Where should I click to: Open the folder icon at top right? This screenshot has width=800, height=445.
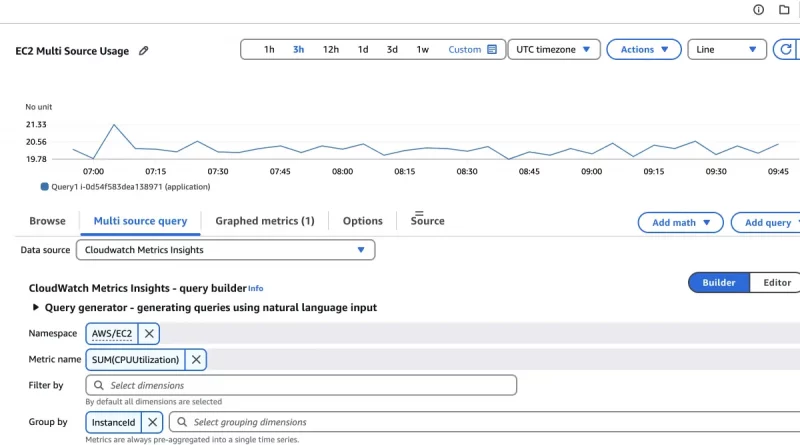click(784, 10)
